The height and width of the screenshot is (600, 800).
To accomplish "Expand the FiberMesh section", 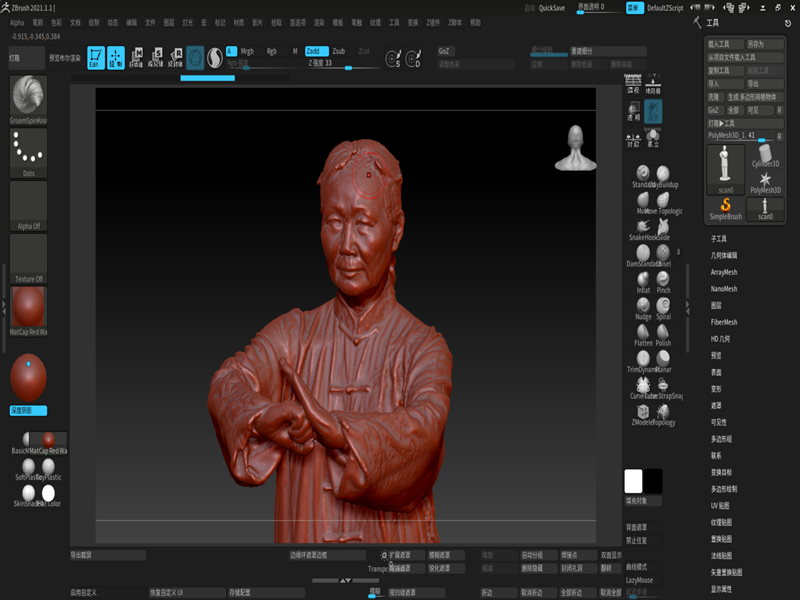I will 724,322.
